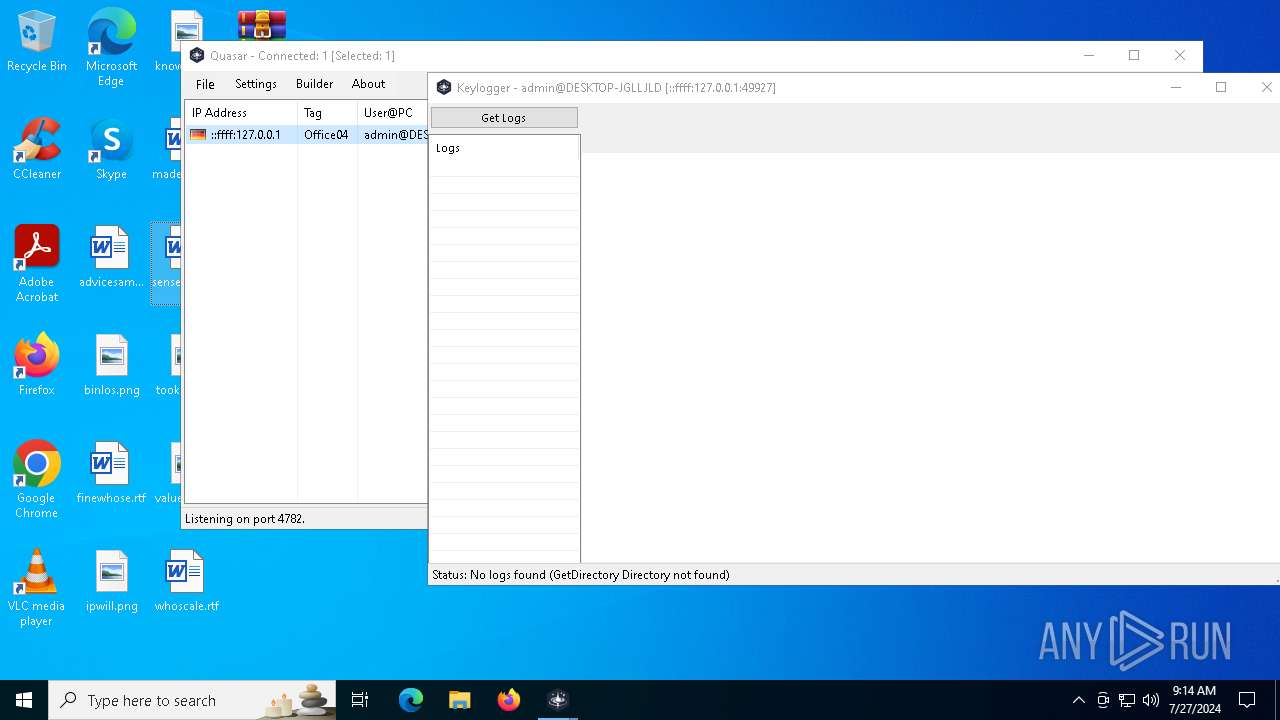The image size is (1280, 720).
Task: Show hidden system tray icons
Action: click(1078, 700)
